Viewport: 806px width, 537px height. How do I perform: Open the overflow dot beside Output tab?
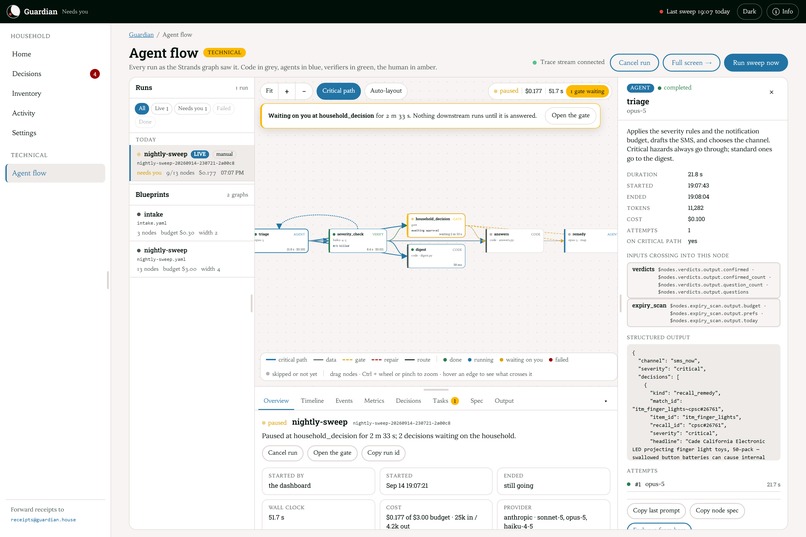coord(606,401)
